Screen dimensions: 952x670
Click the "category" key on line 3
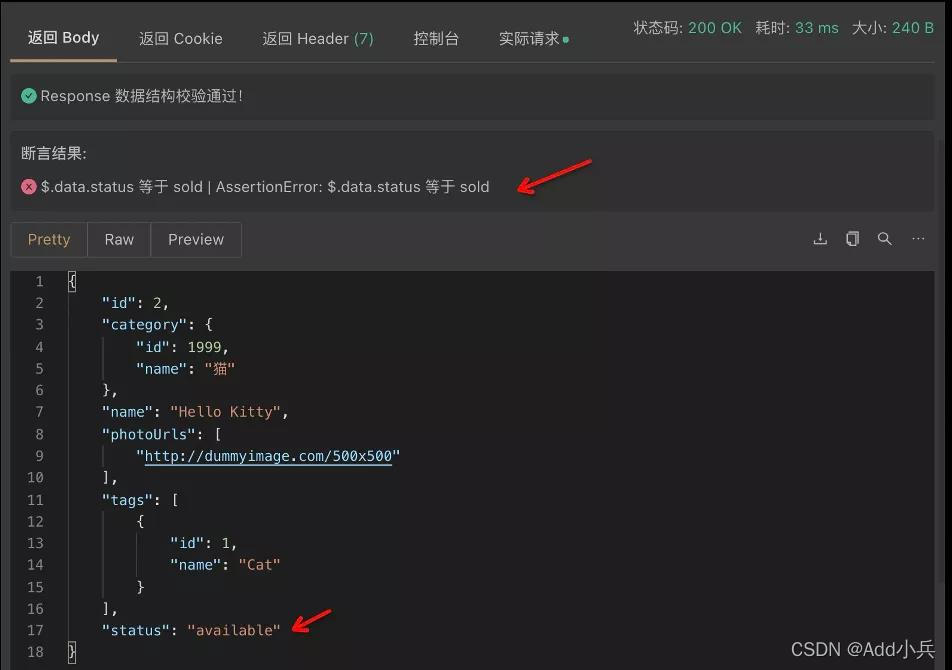click(x=144, y=325)
